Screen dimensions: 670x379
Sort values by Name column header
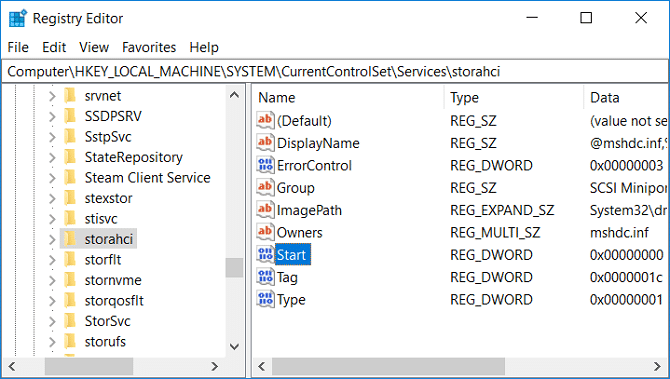click(348, 98)
